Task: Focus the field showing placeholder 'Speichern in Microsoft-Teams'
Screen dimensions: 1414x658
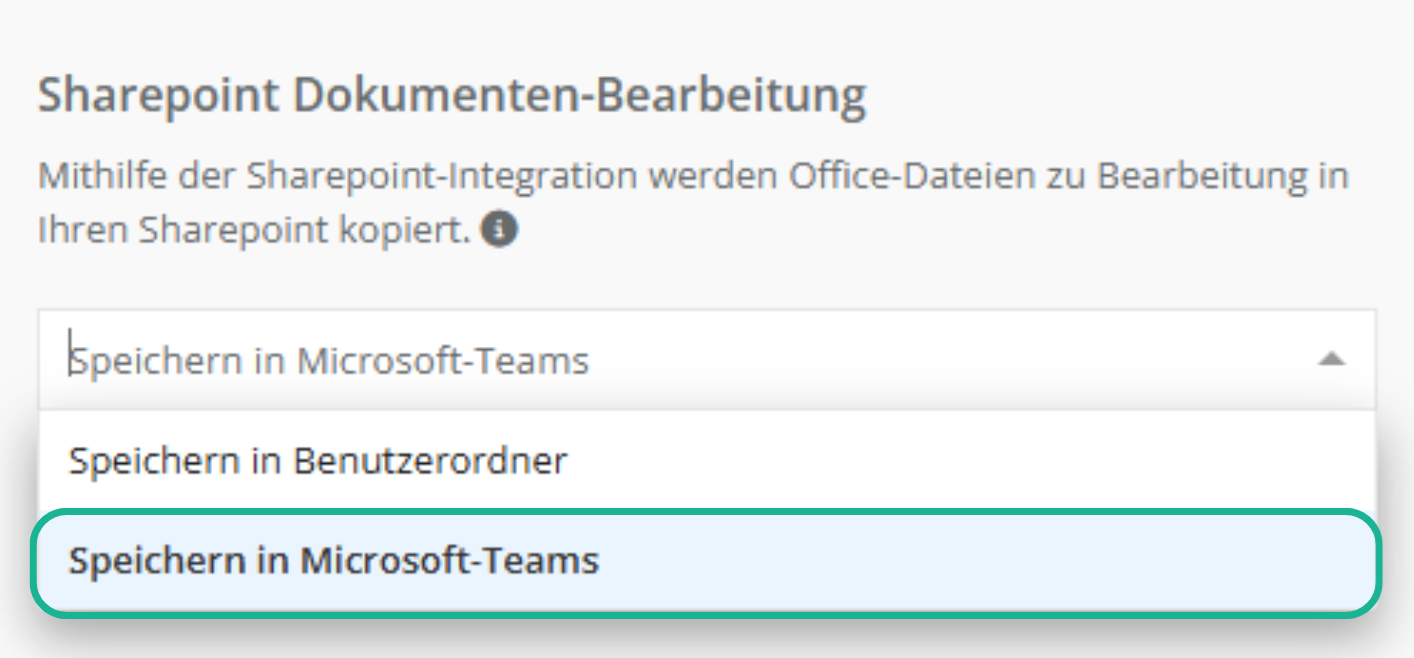Action: (x=330, y=360)
